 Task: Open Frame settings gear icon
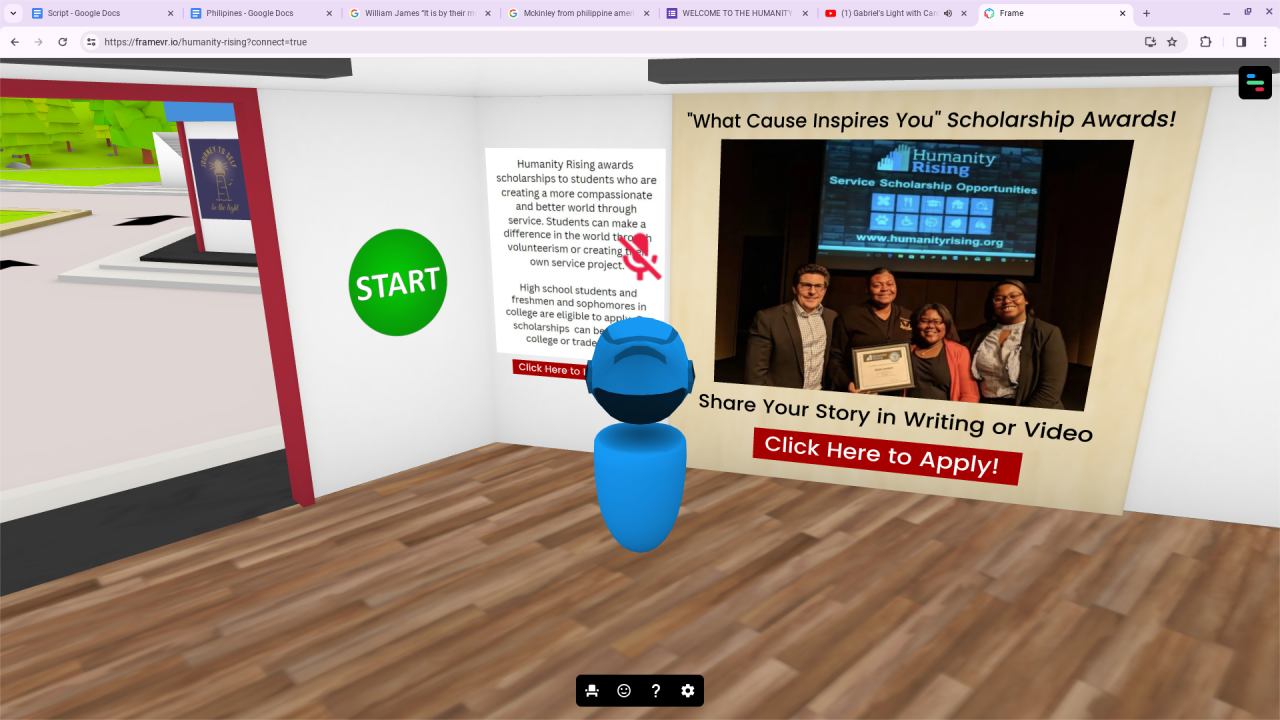[x=688, y=691]
